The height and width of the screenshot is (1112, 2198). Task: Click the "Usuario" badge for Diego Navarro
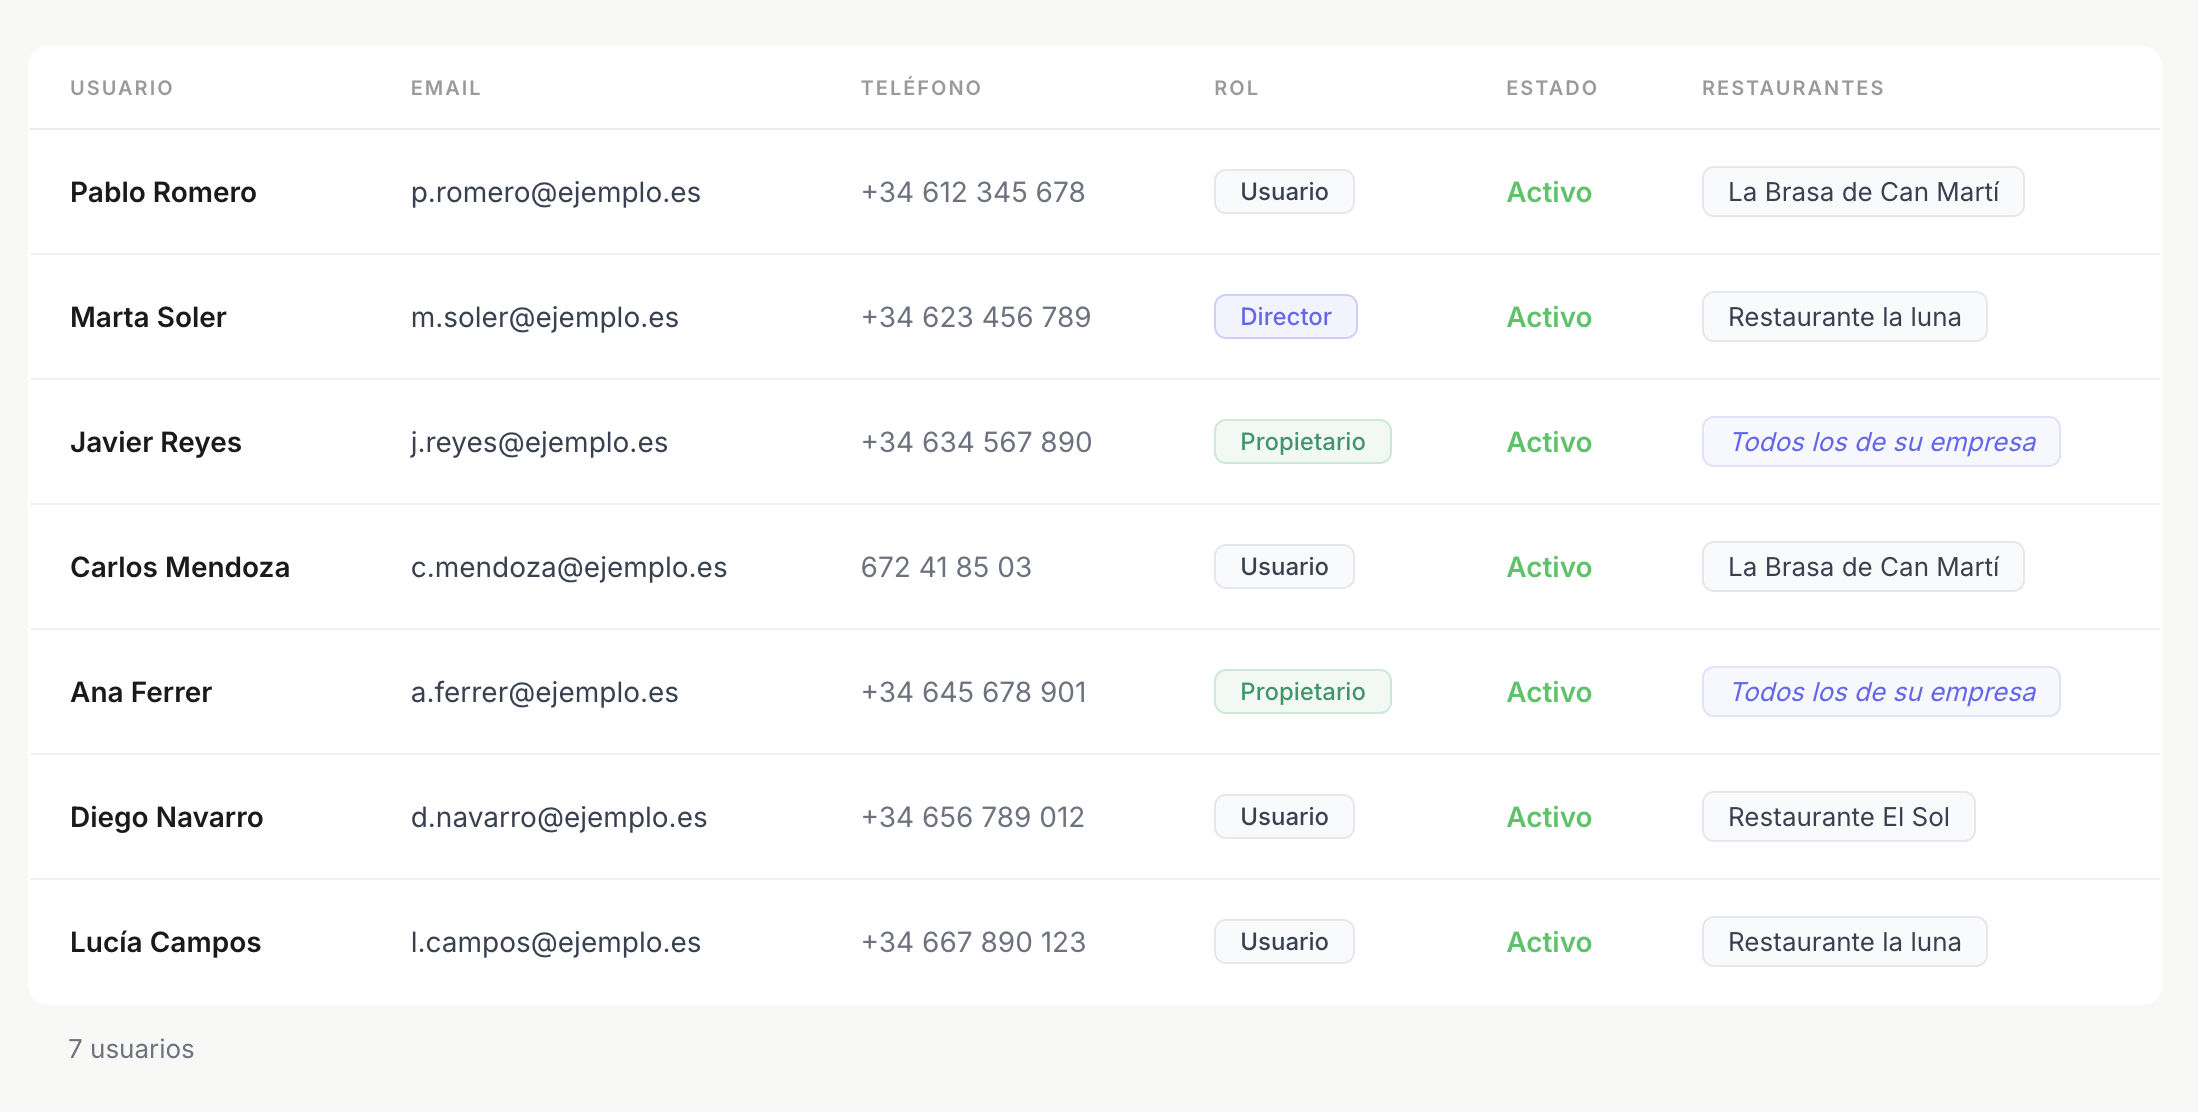click(x=1284, y=816)
